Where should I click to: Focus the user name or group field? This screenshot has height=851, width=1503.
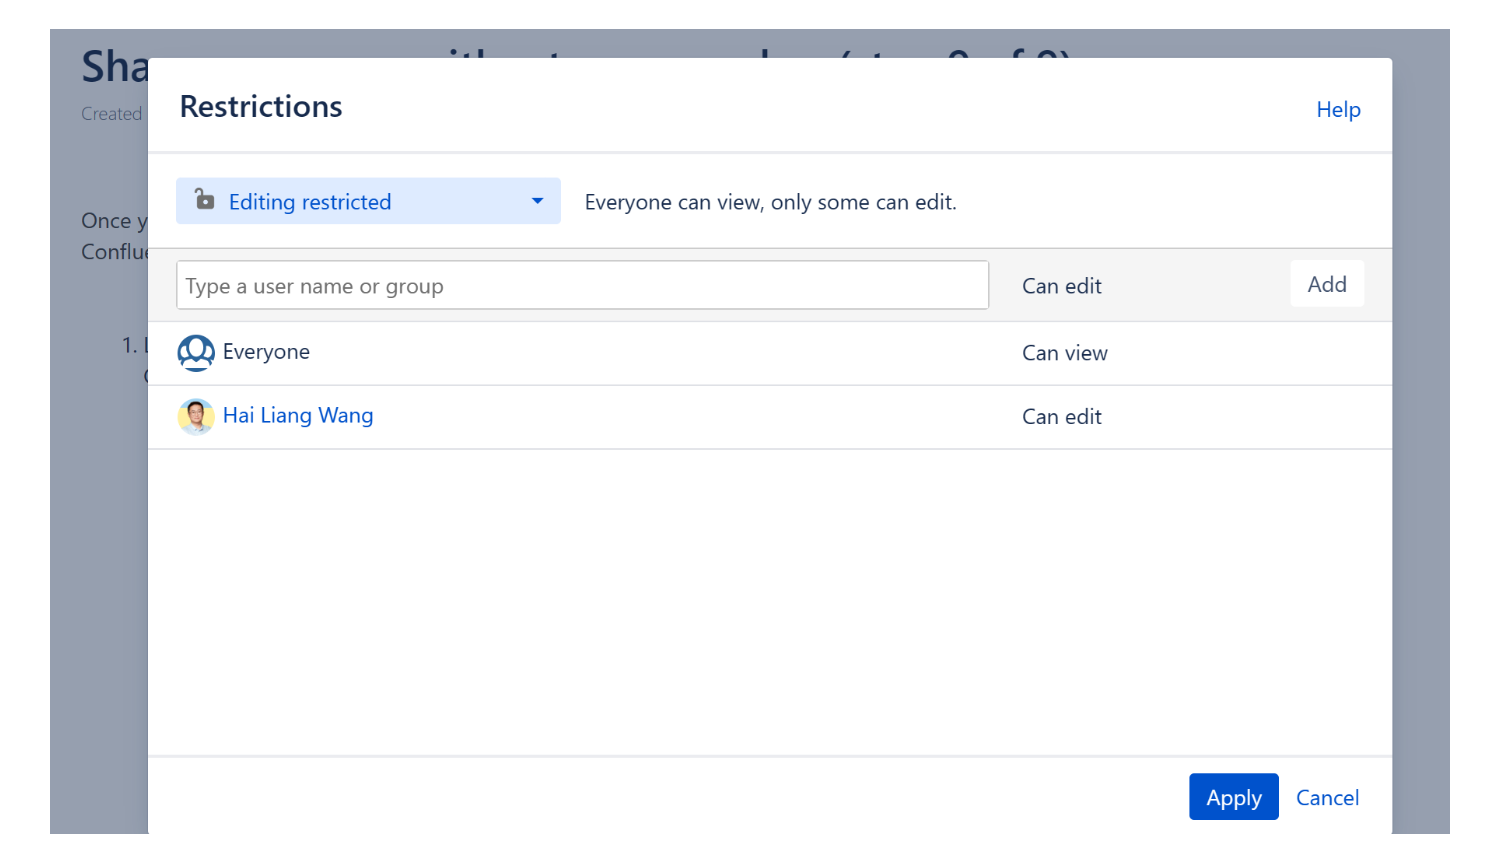(582, 286)
